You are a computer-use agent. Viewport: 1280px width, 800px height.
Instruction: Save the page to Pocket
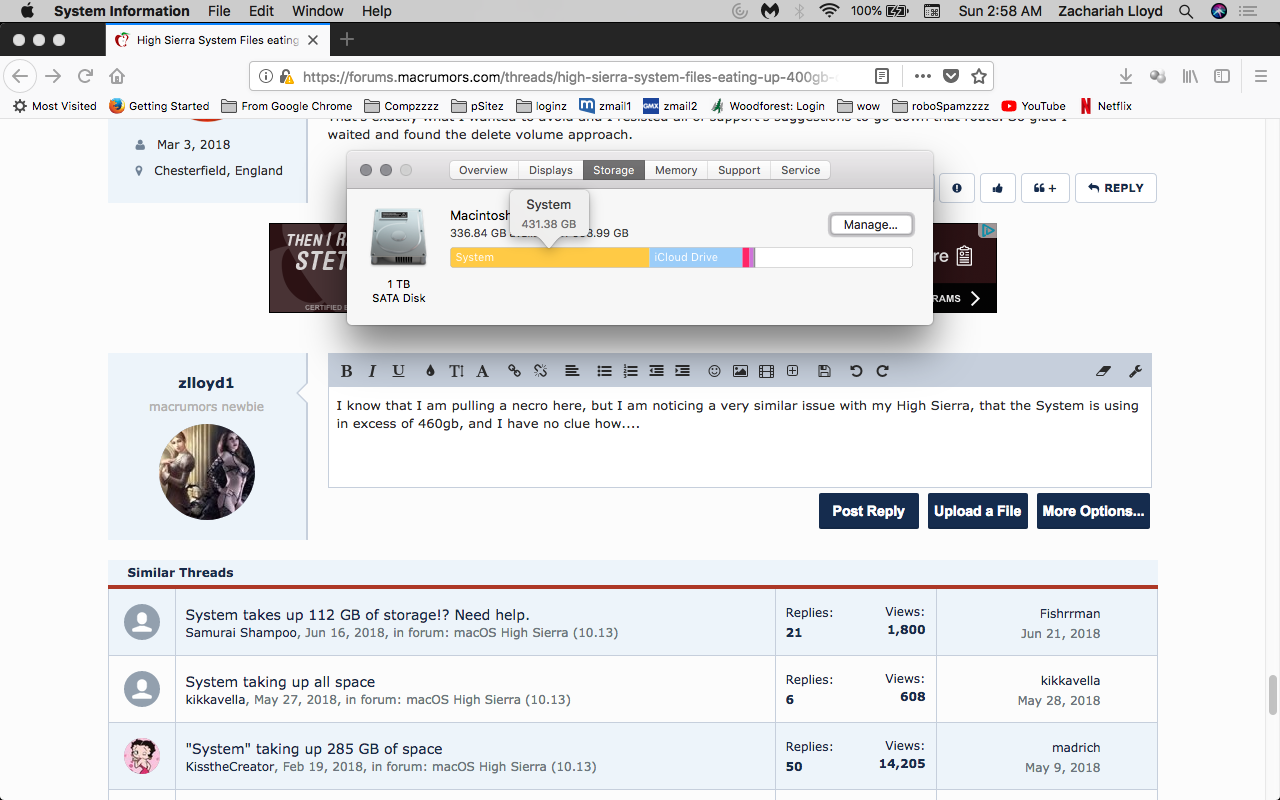click(x=951, y=76)
